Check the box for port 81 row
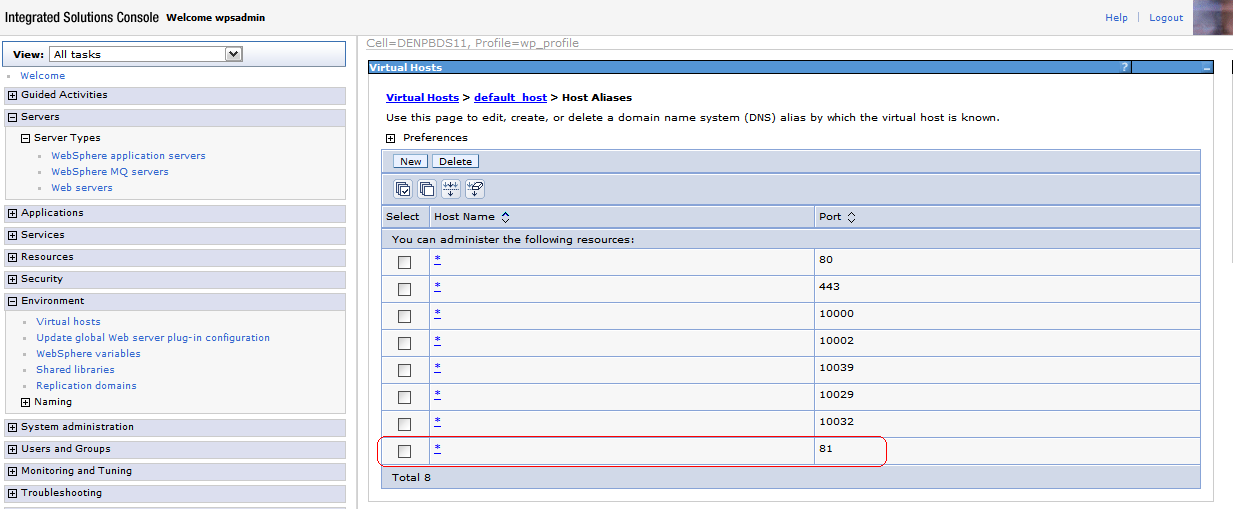This screenshot has width=1233, height=509. point(405,451)
